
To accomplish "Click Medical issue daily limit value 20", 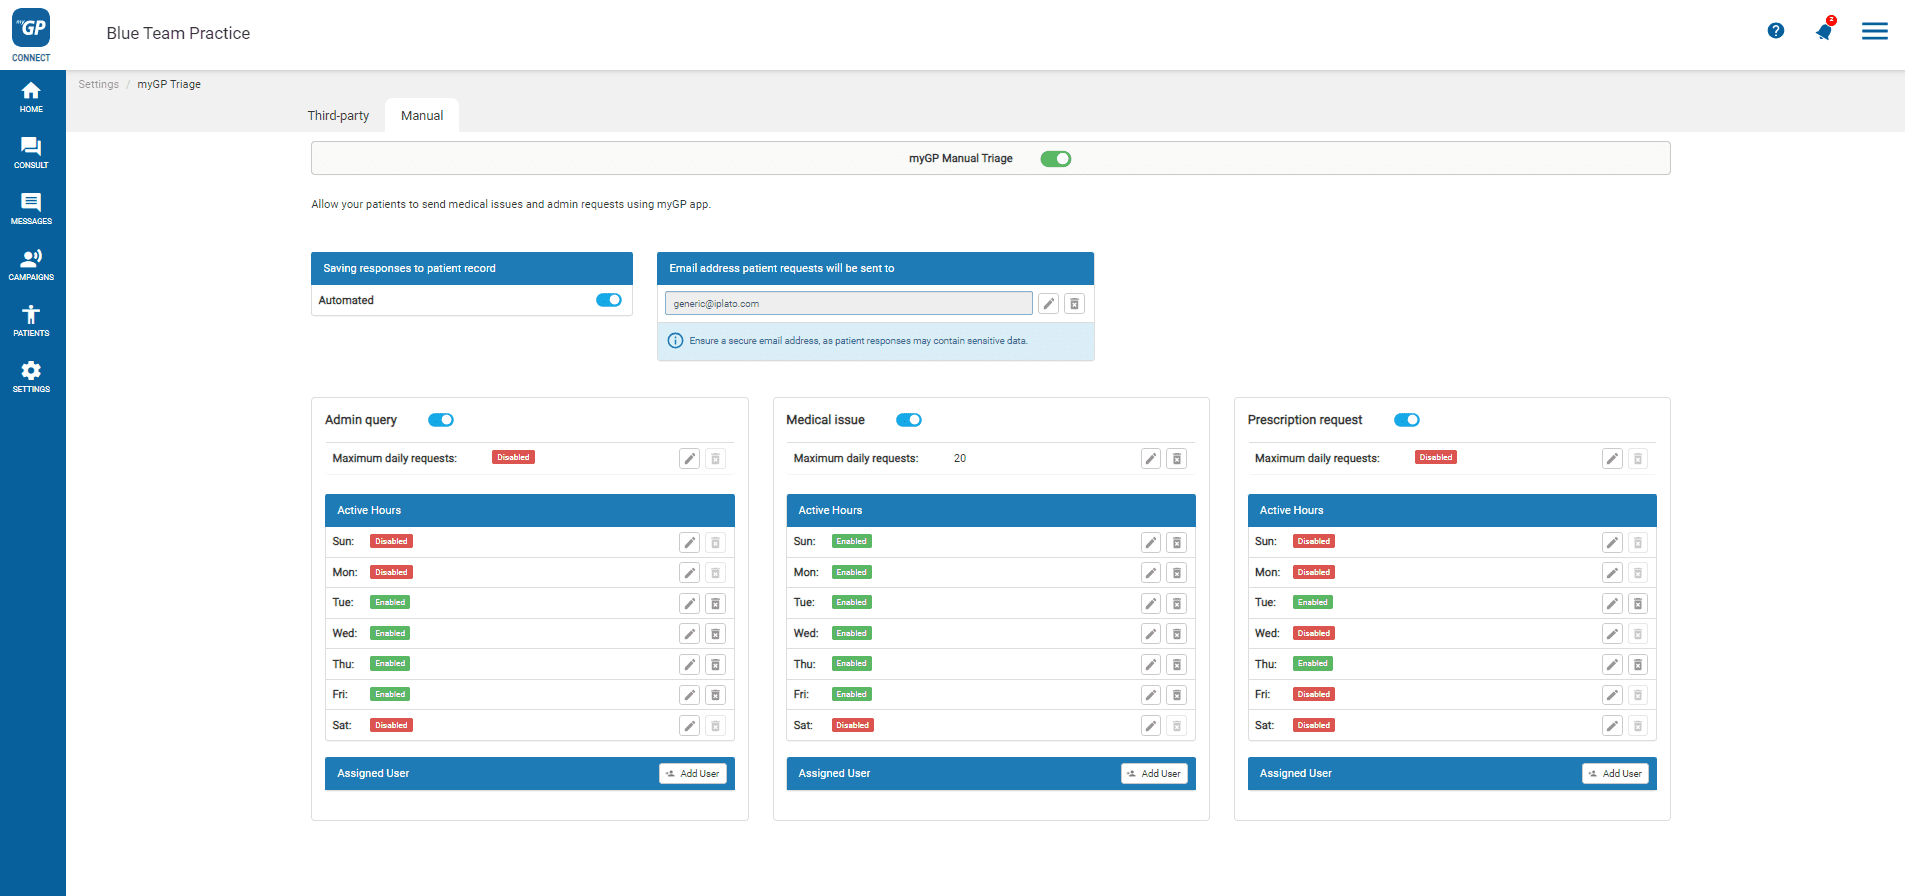I will pyautogui.click(x=960, y=459).
